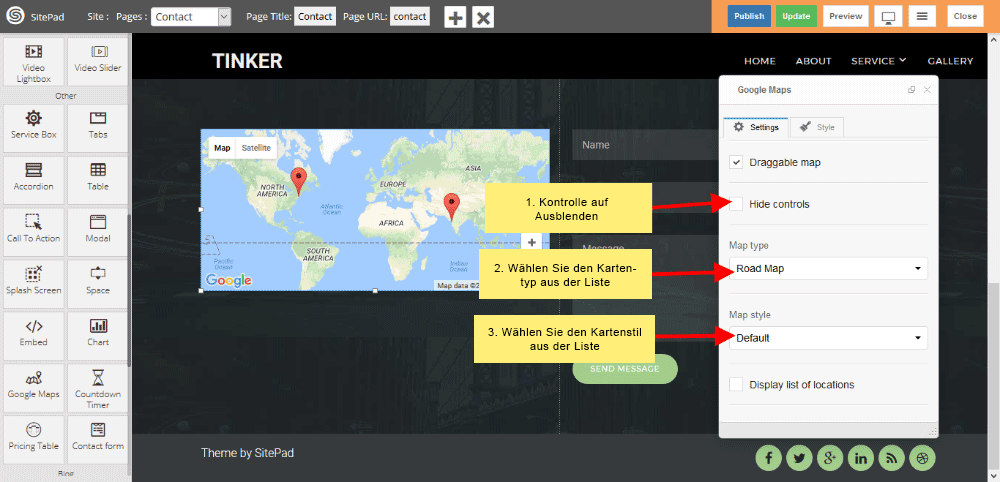Select the Call To Action widget
1000x482 pixels.
(x=34, y=231)
